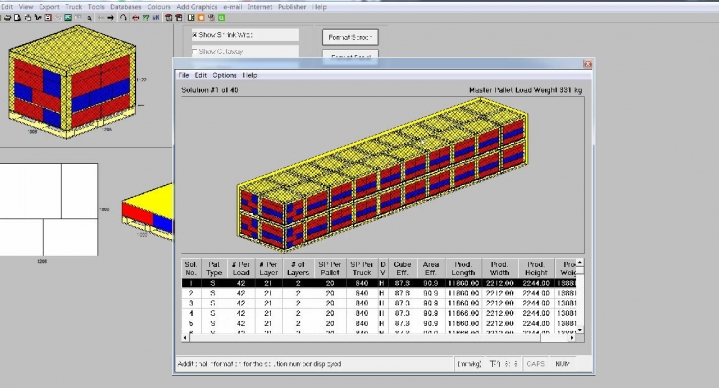Click the 3D pallet preview thumbnail
Viewport: 719px width, 388px height.
point(72,82)
